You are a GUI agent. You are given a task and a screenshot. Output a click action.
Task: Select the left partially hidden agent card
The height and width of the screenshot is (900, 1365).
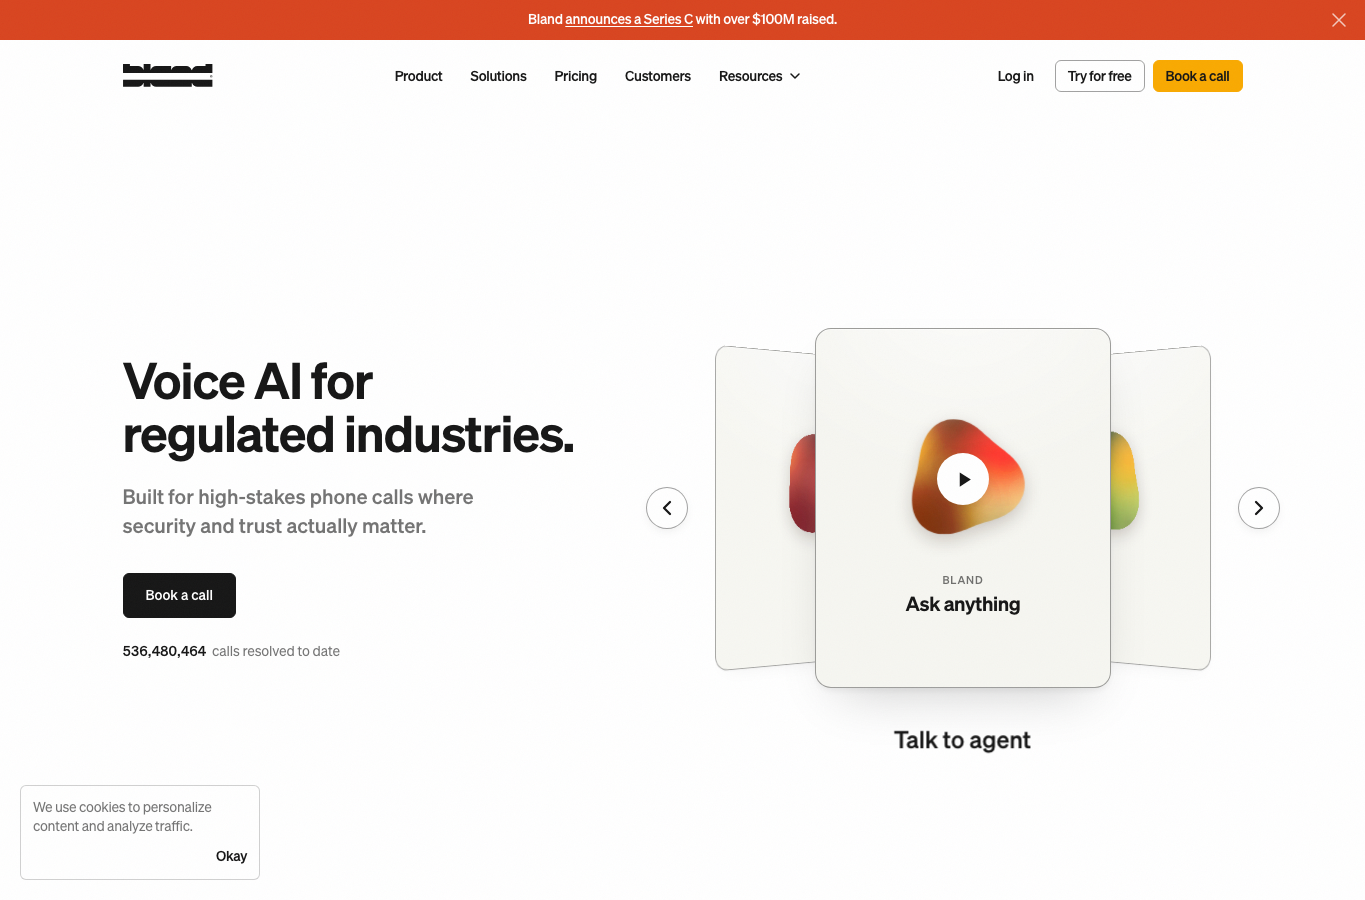[x=765, y=508]
